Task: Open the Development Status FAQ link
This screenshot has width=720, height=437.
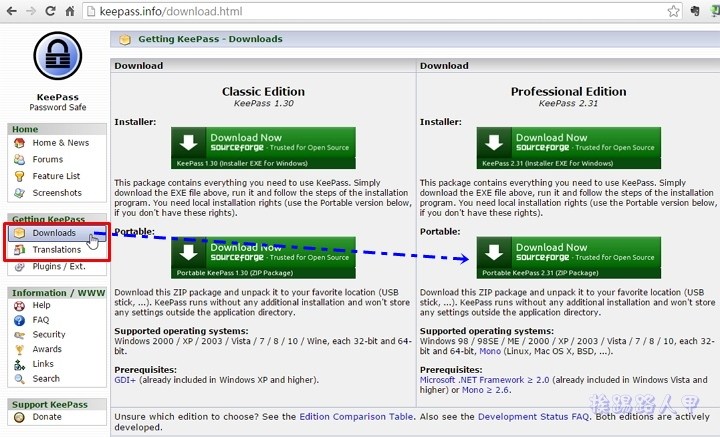Action: point(533,417)
